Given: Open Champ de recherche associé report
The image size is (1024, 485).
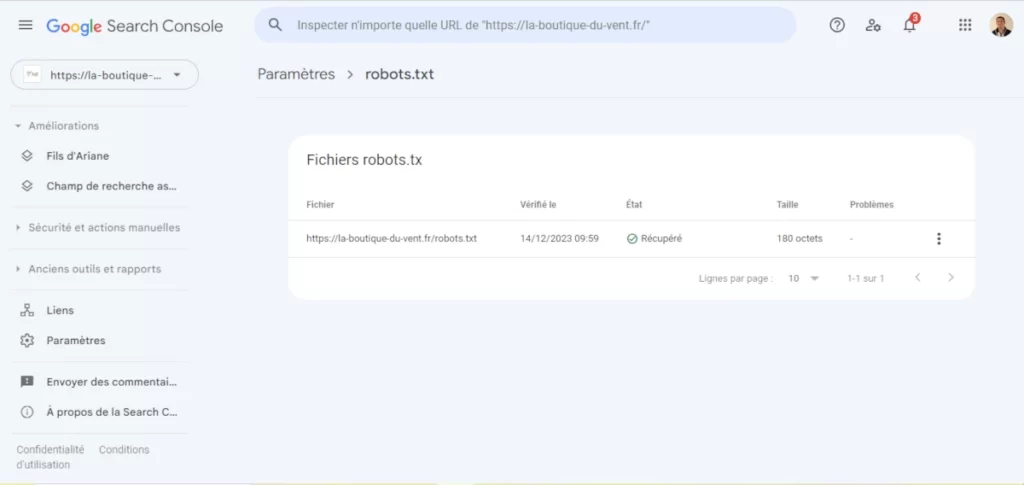Looking at the screenshot, I should pos(112,186).
